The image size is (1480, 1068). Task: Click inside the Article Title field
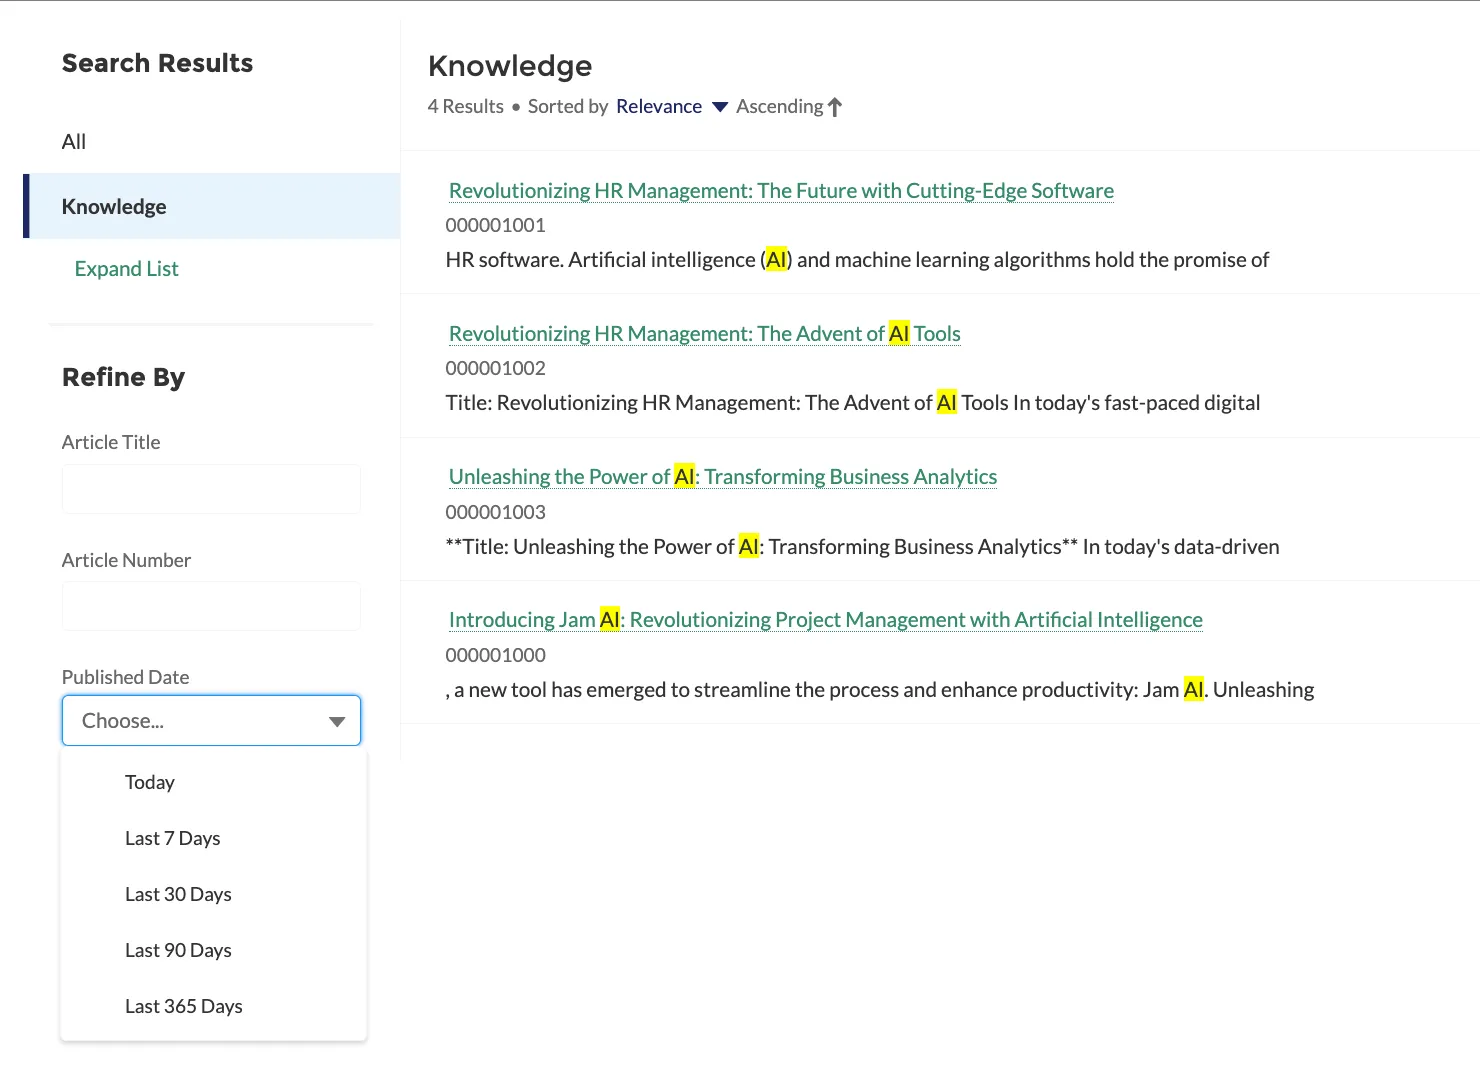point(211,489)
